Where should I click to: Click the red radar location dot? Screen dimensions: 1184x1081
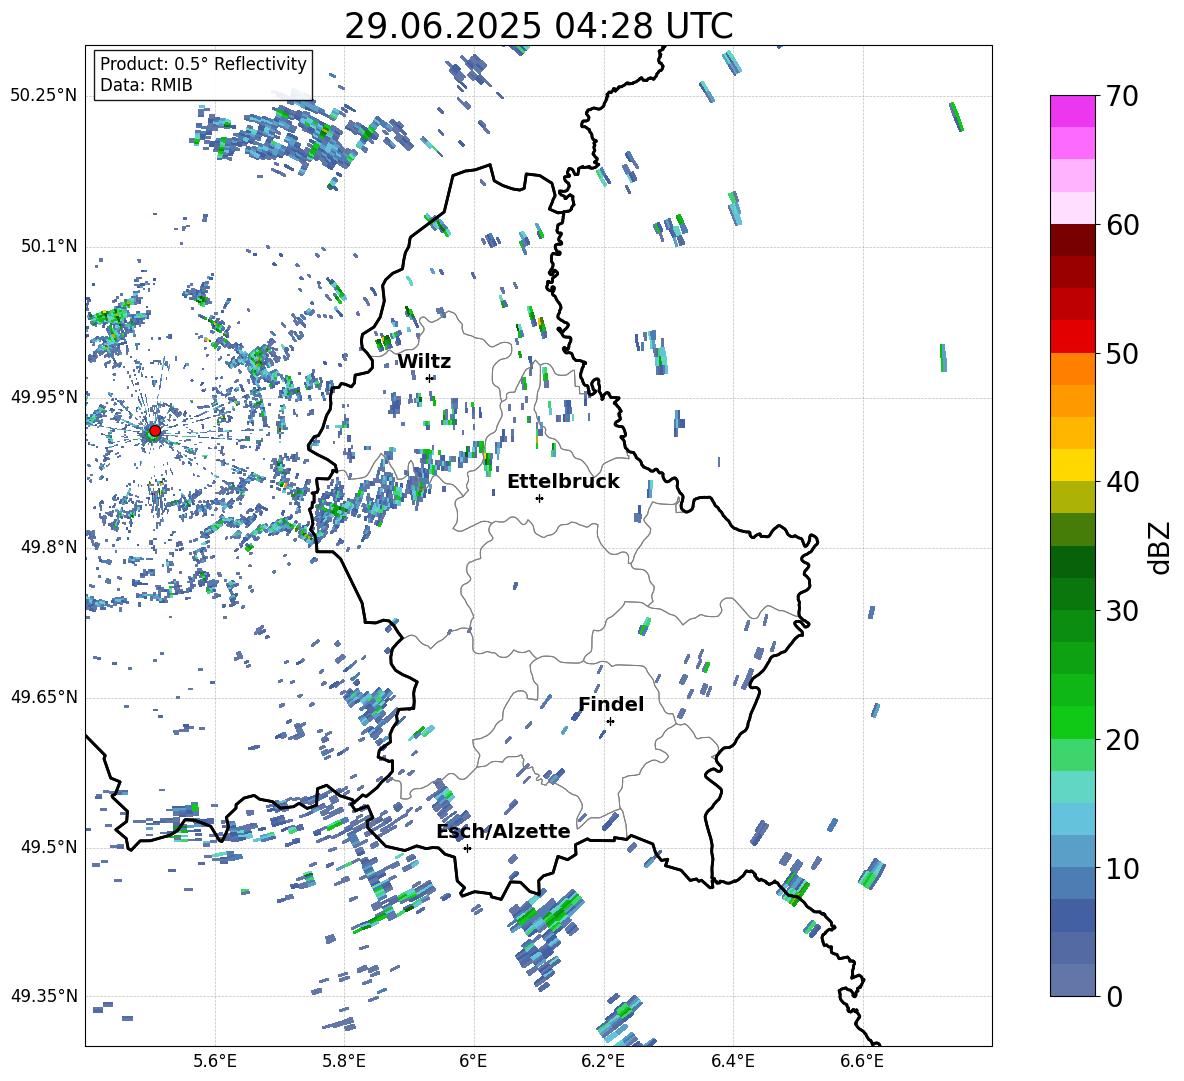point(155,431)
